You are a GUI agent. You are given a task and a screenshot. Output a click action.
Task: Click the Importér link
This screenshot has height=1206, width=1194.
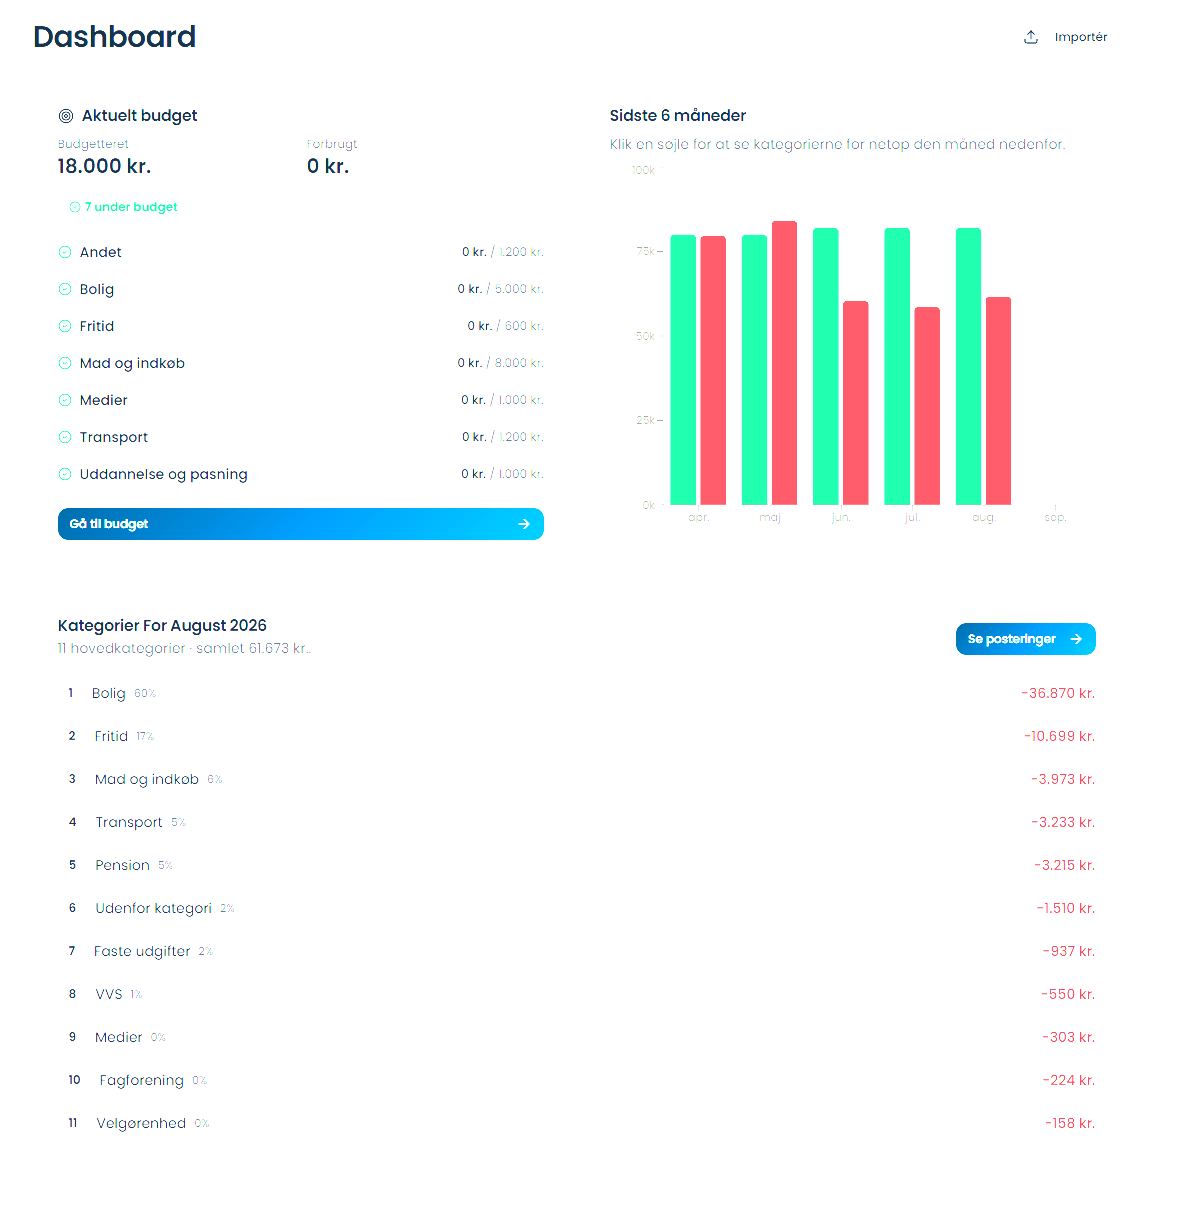click(x=1066, y=37)
